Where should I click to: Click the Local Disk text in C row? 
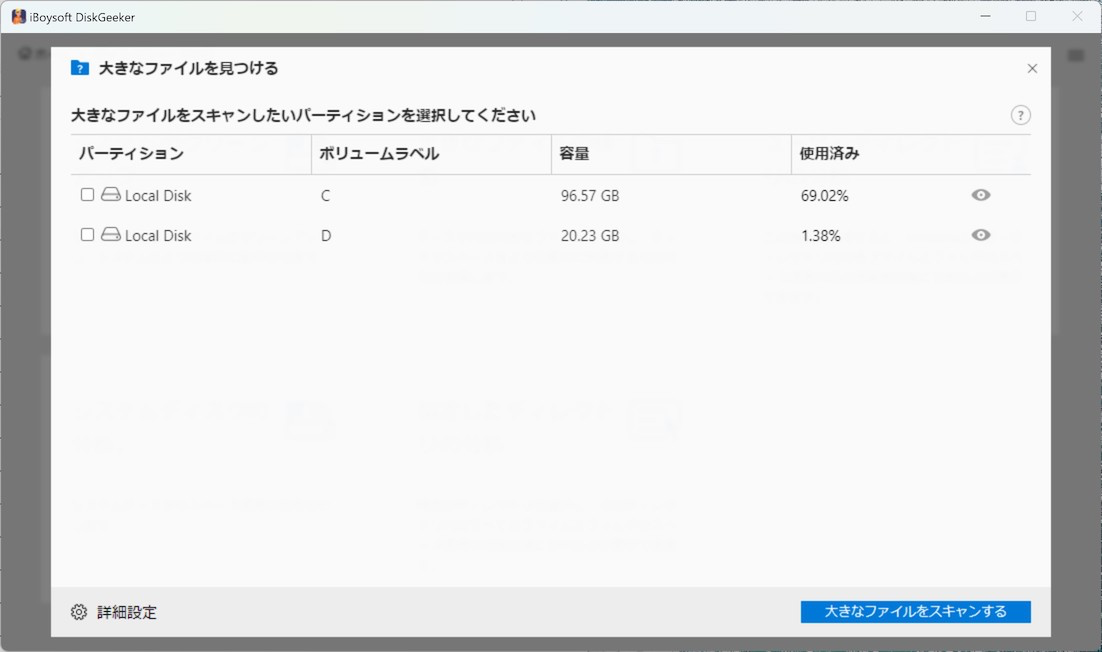coord(158,196)
